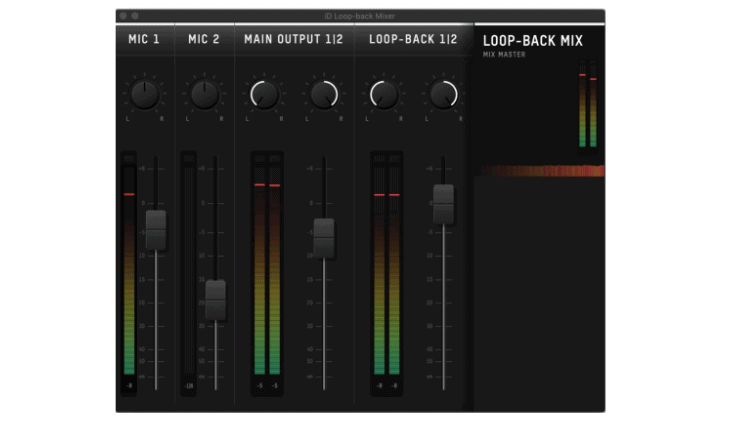Click the Loop-back 1|2 fader handle
Screen dimensions: 750x421
coord(443,204)
